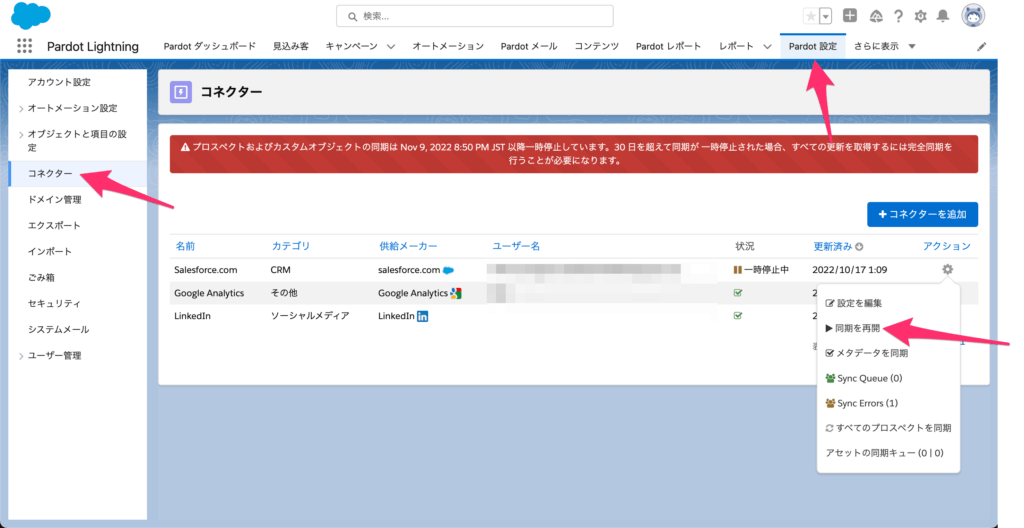Click the salesforce.com vendor cloud icon

[x=448, y=270]
